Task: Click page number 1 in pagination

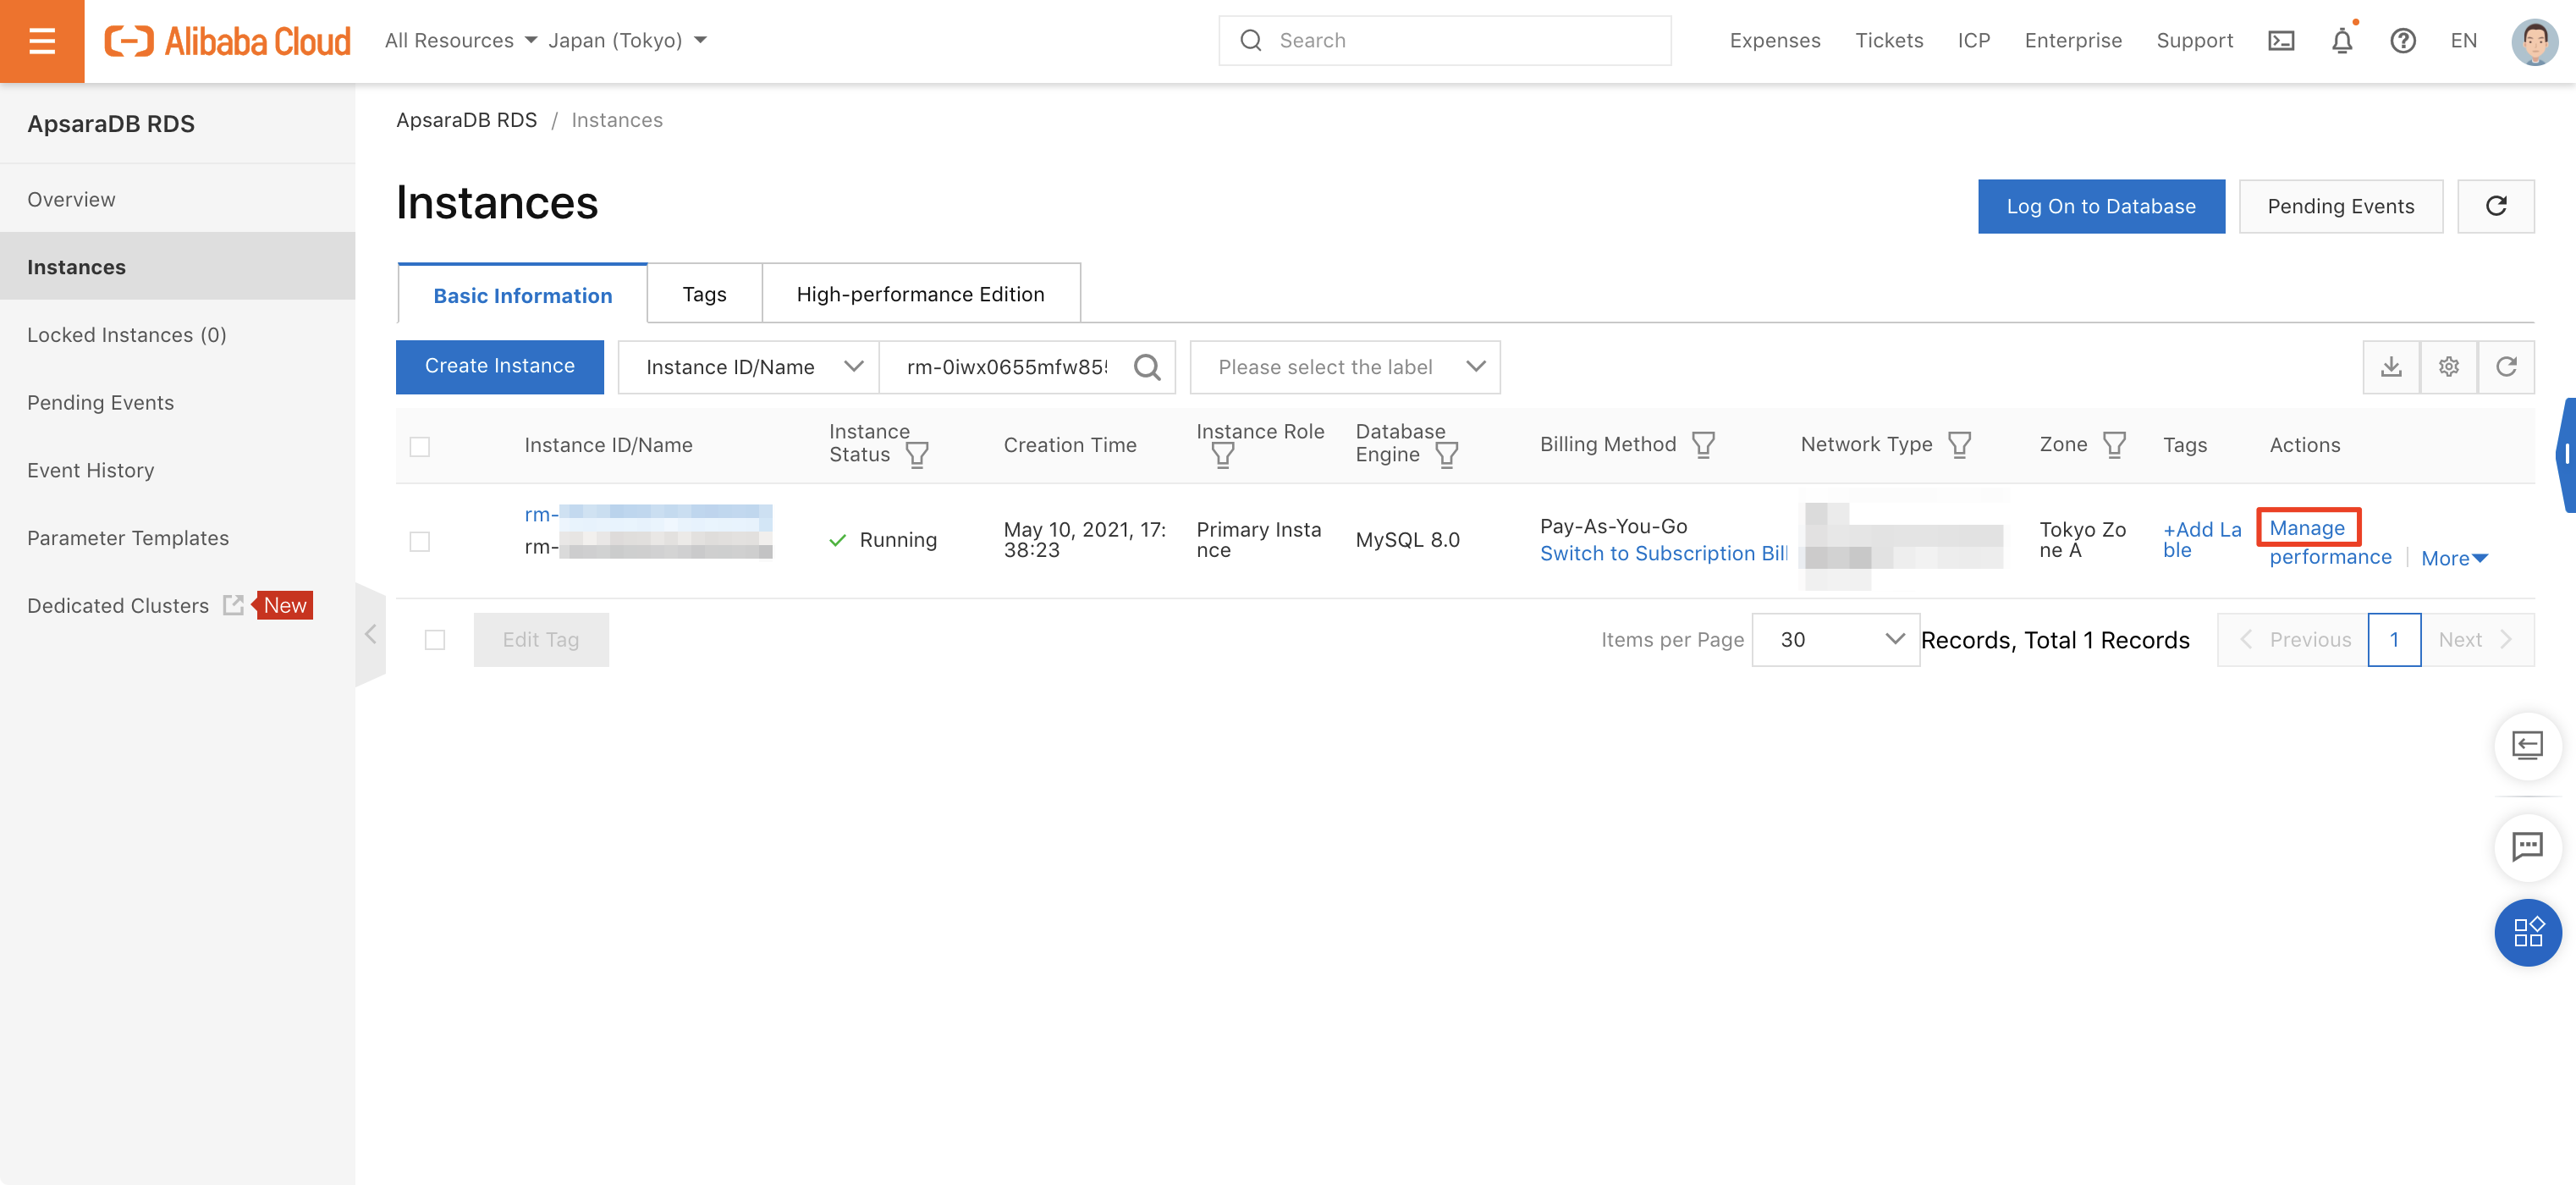Action: click(x=2394, y=640)
